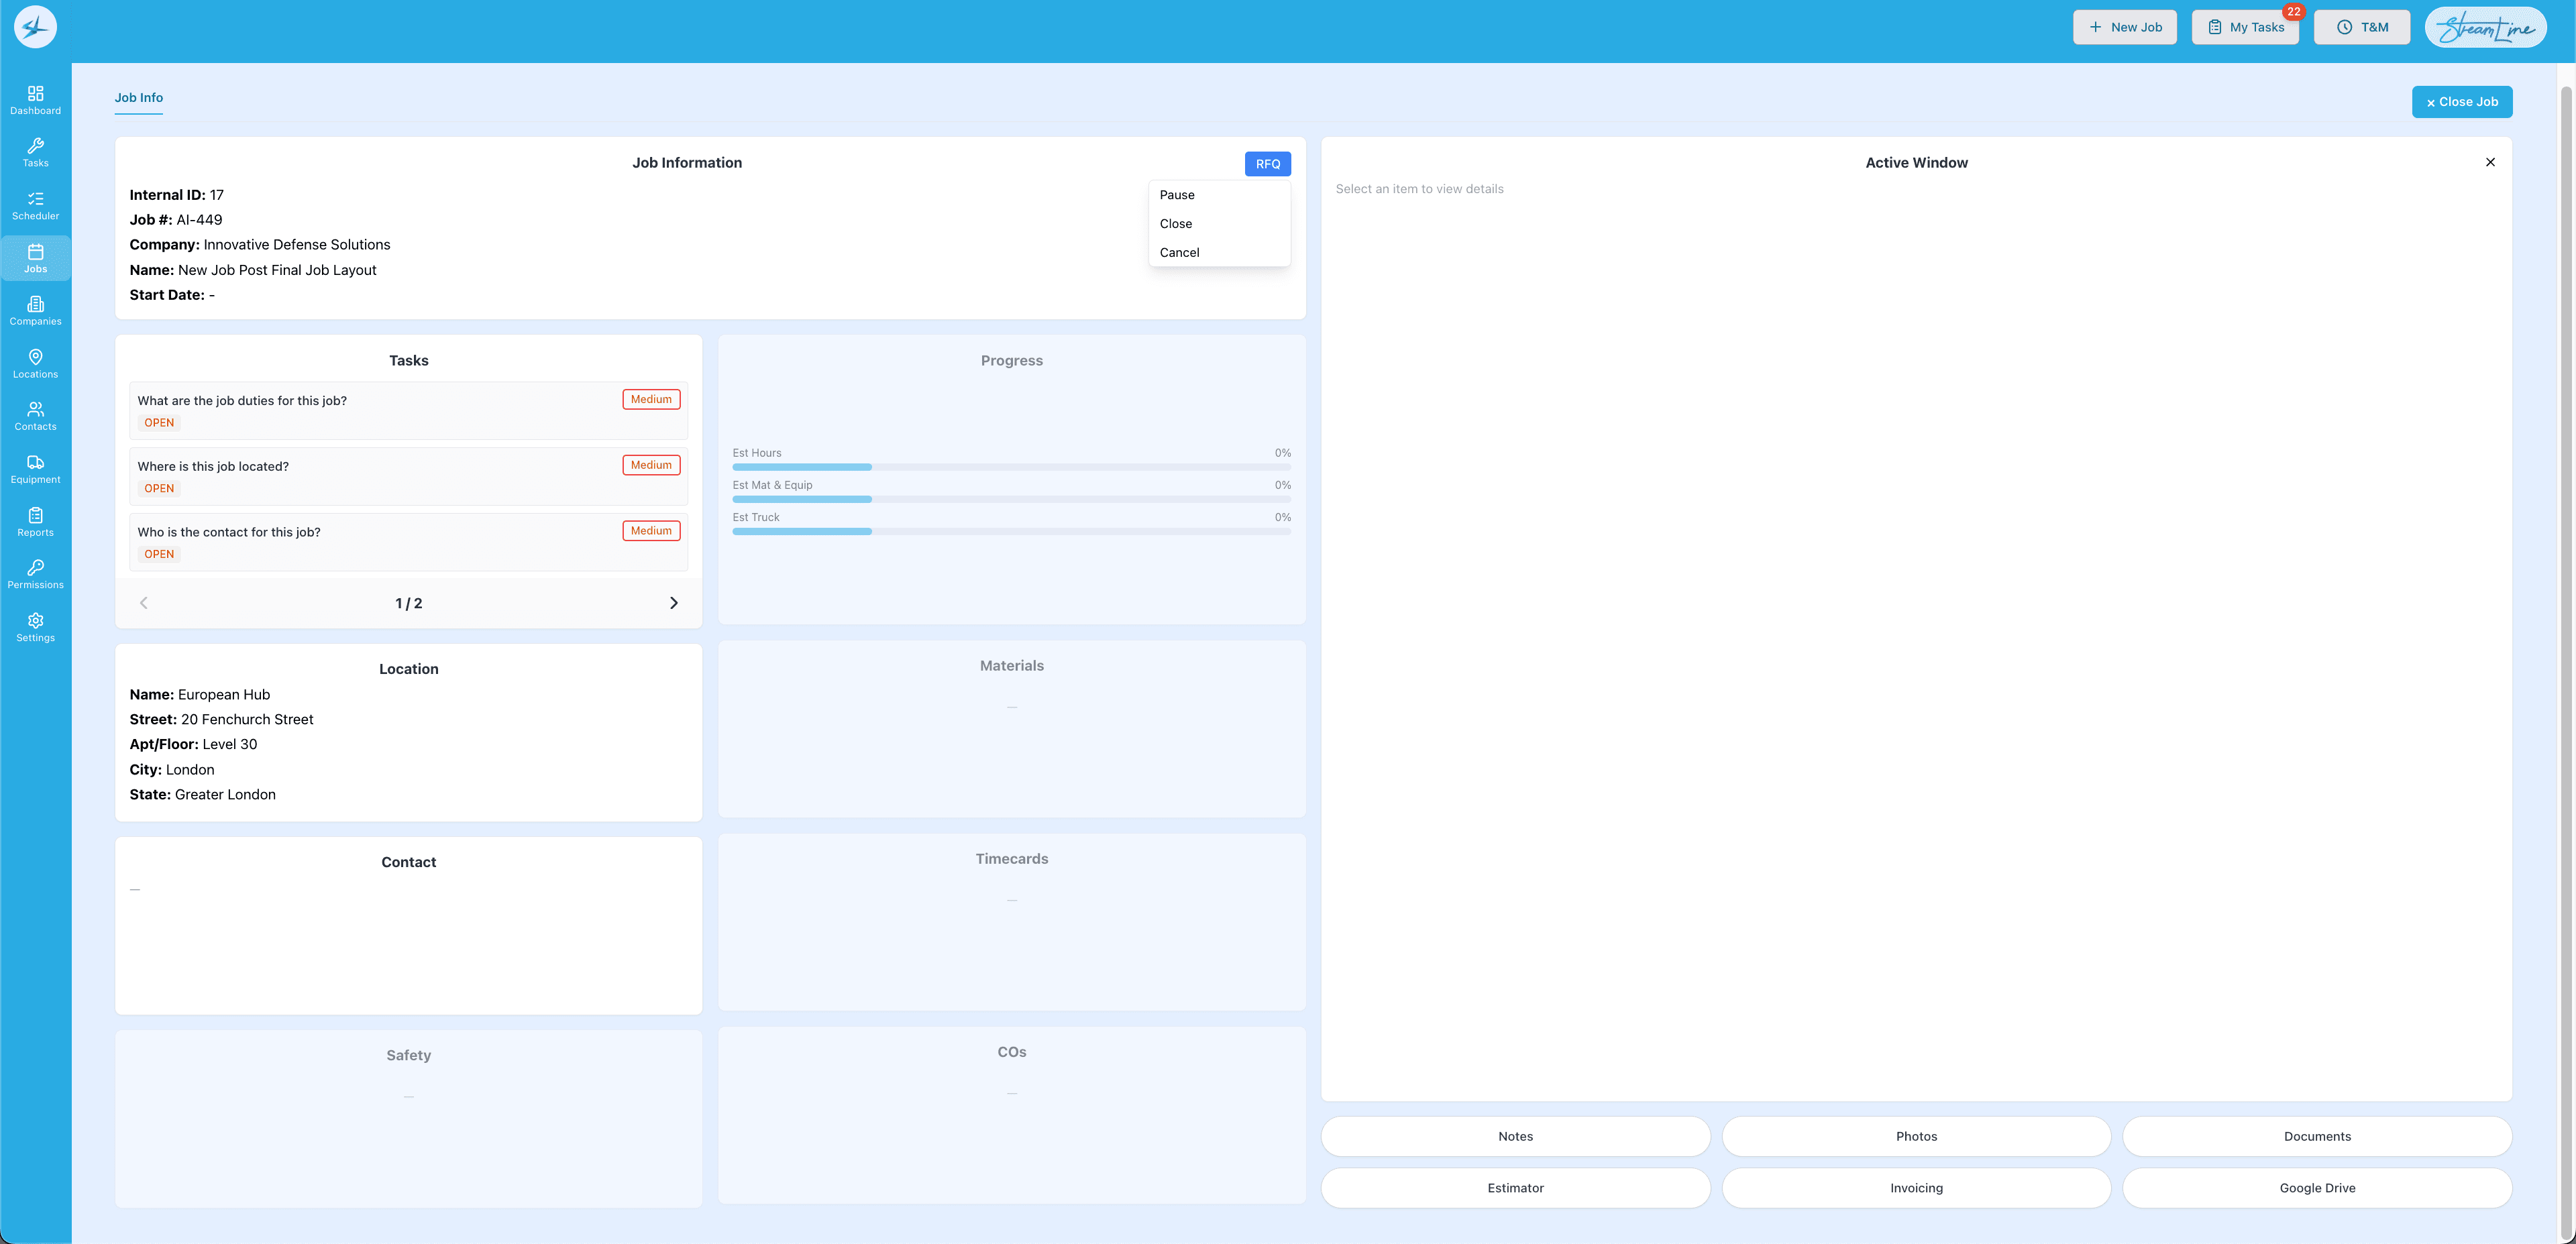Screen dimensions: 2576x1244
Task: Select Pause from status menu
Action: (x=1177, y=195)
